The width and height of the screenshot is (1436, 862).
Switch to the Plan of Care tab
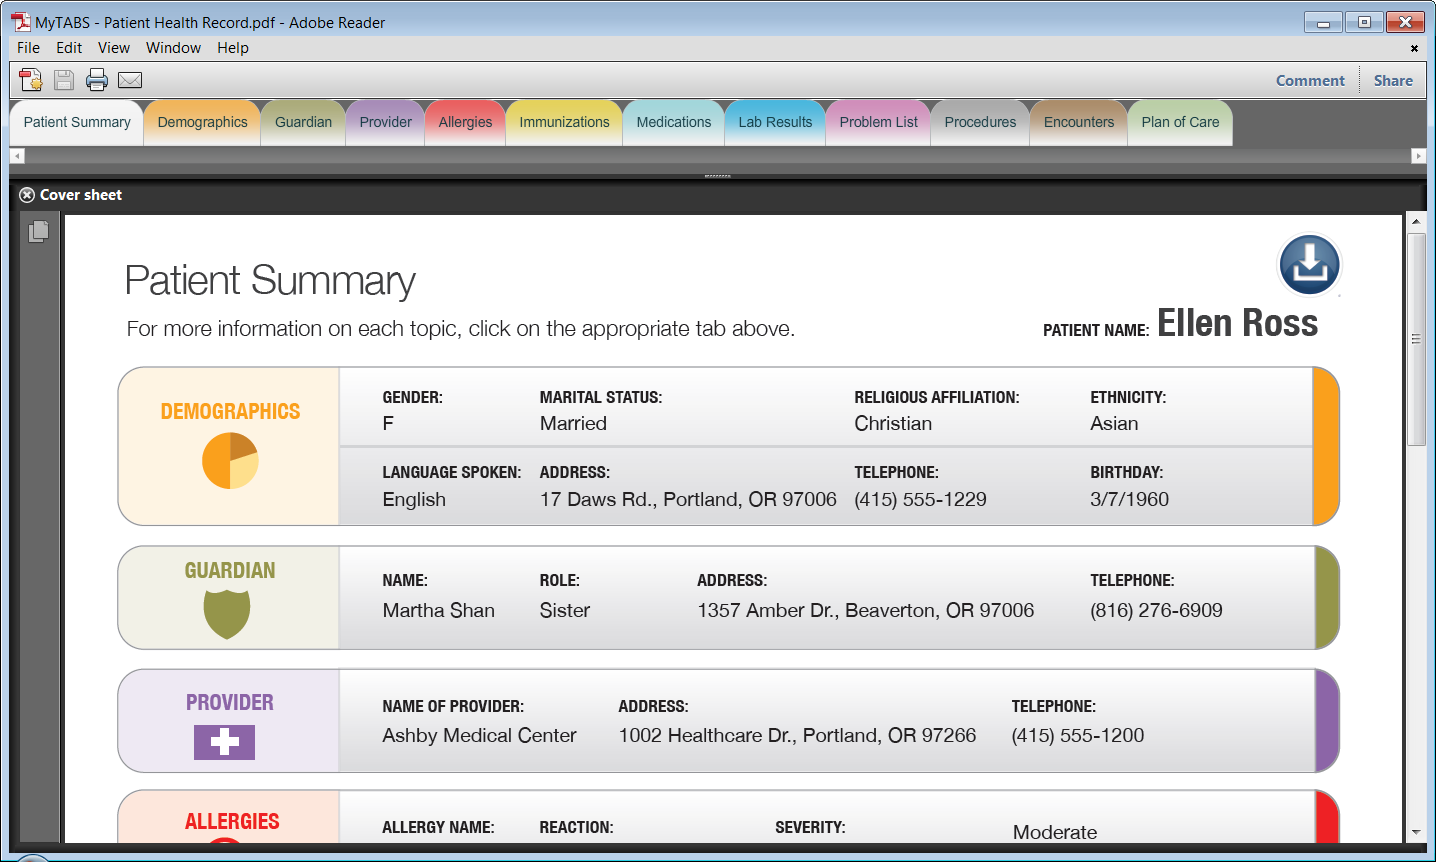tap(1180, 123)
